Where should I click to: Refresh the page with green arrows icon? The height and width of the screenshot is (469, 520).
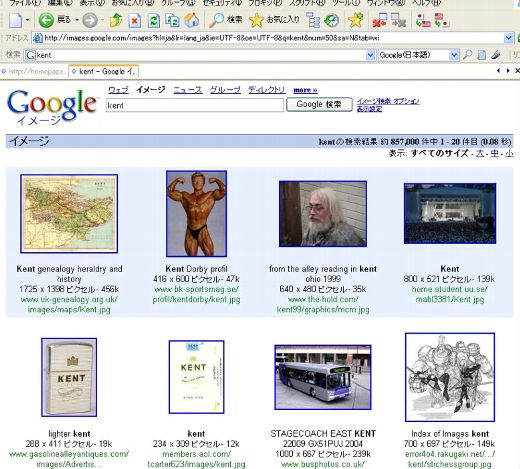click(154, 21)
